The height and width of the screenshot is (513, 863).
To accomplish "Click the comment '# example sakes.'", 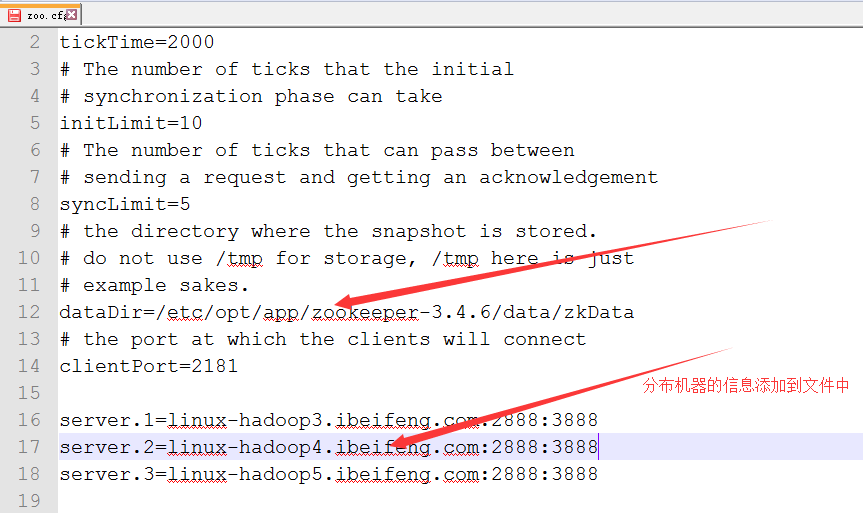I will point(154,285).
